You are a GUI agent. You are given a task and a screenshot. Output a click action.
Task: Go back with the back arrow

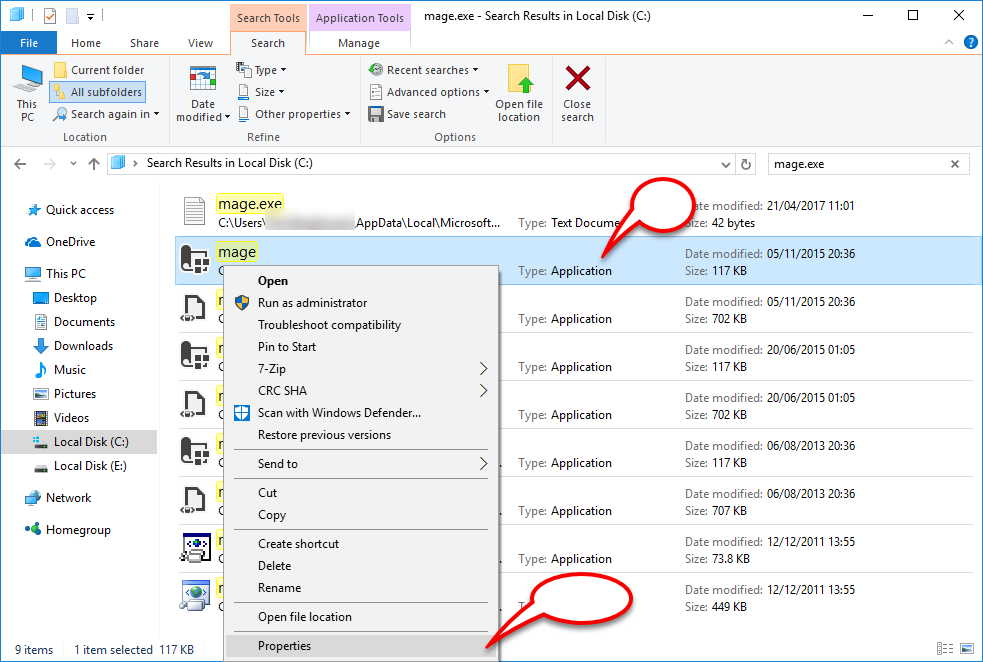[20, 164]
